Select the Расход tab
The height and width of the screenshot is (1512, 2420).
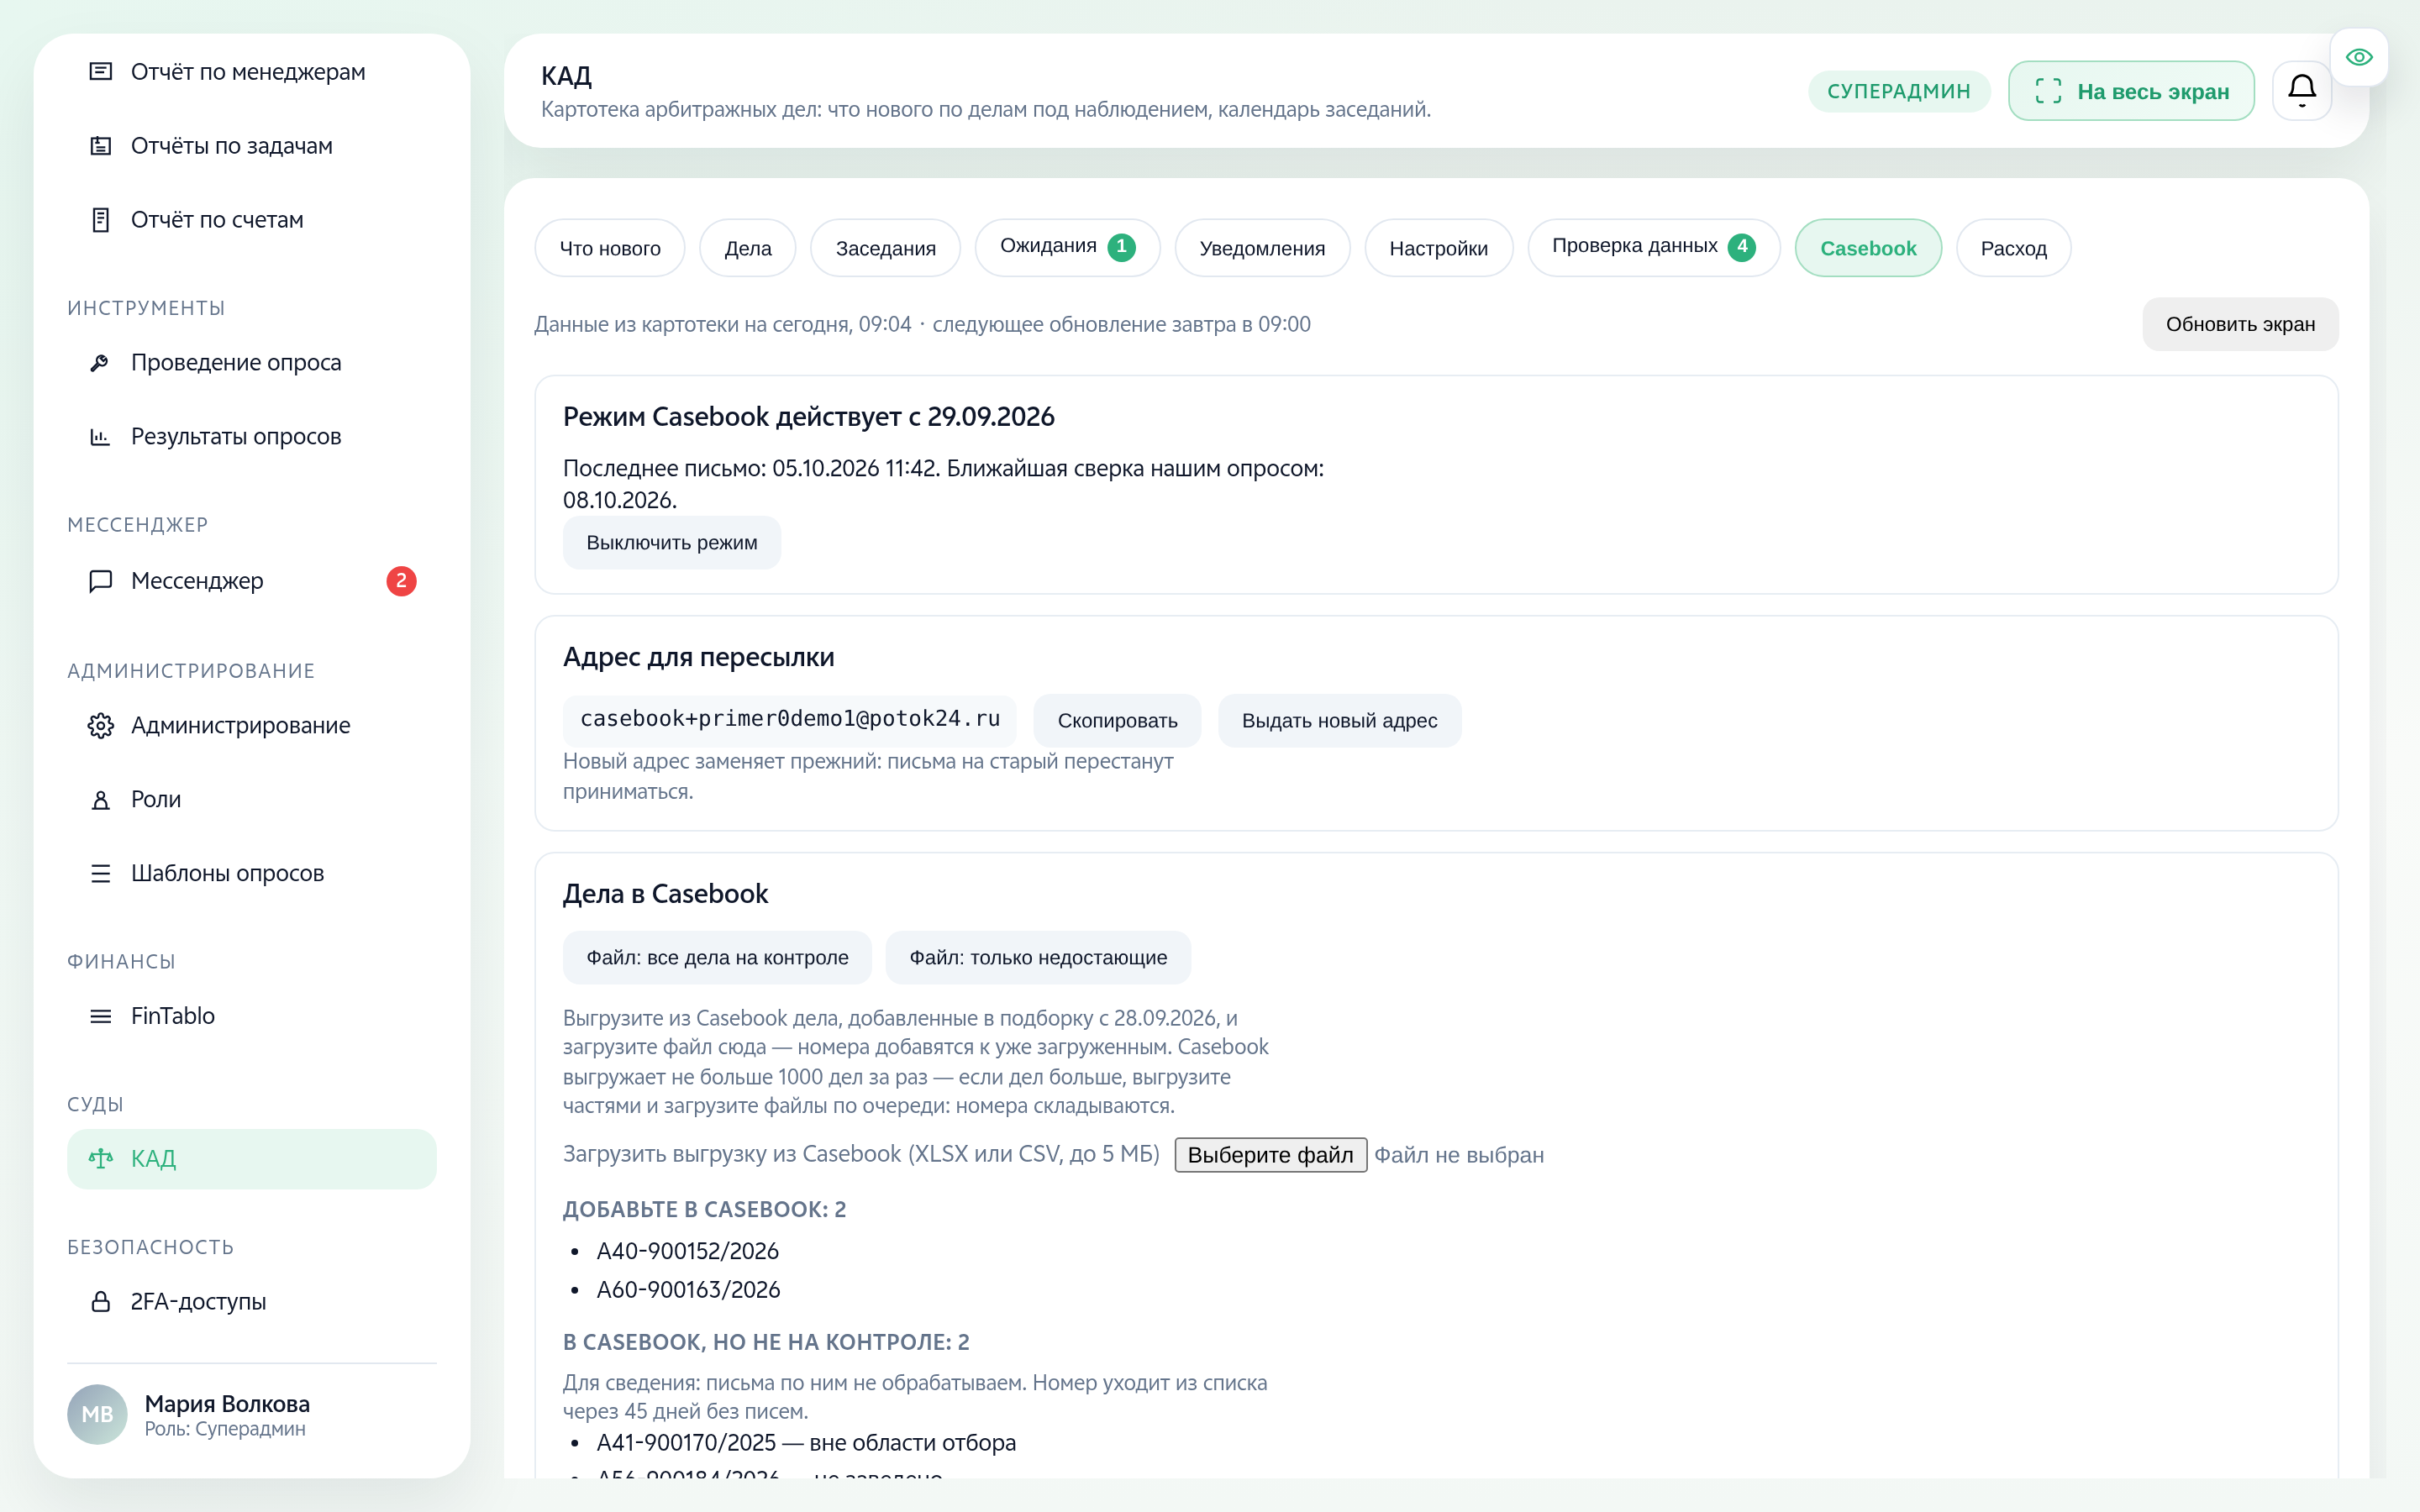[x=2013, y=248]
